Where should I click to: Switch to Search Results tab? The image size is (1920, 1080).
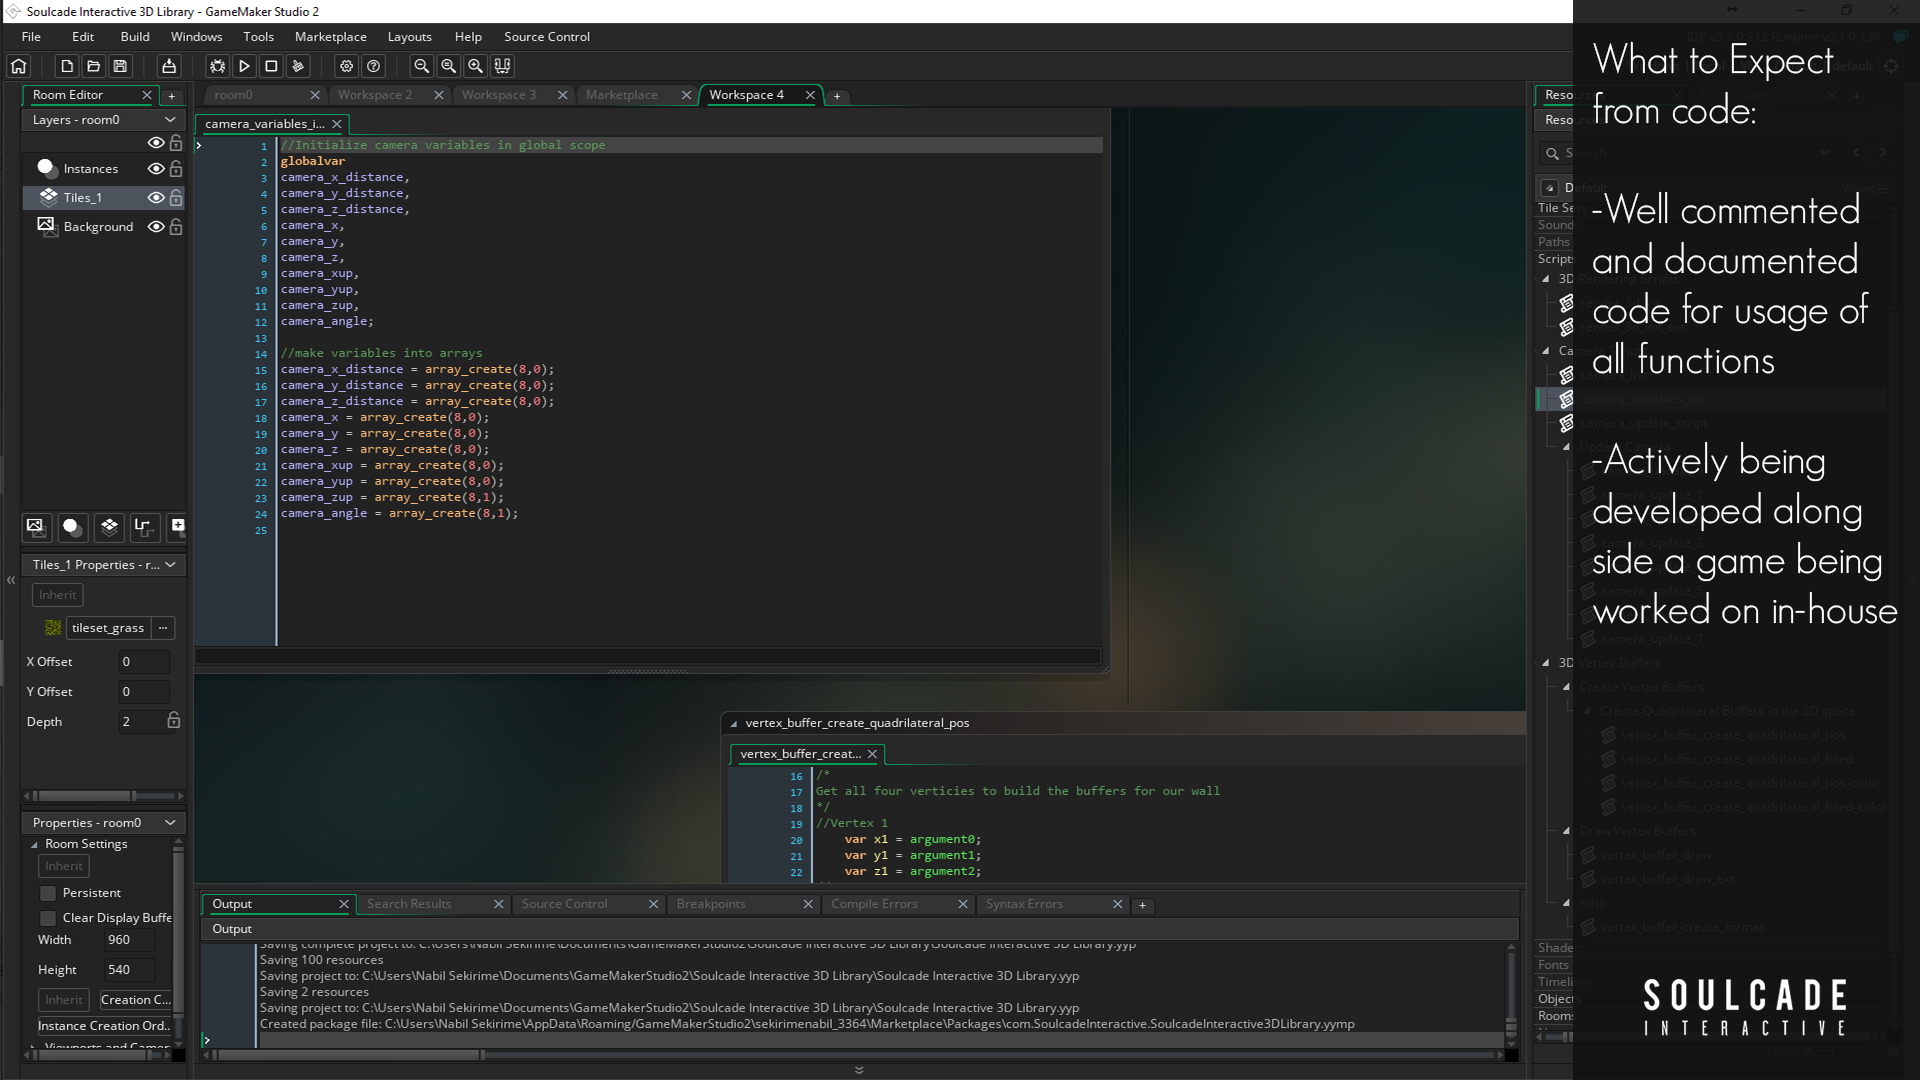[x=409, y=904]
